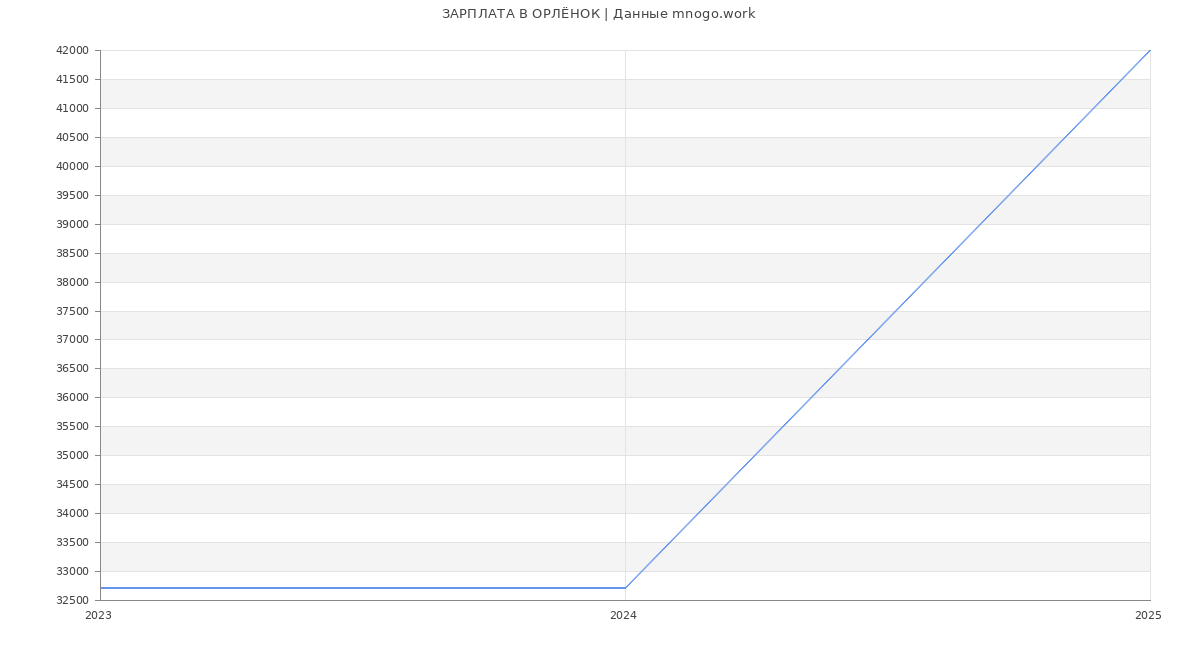Click the 33000 y-axis value
Image resolution: width=1200 pixels, height=650 pixels.
[x=72, y=572]
